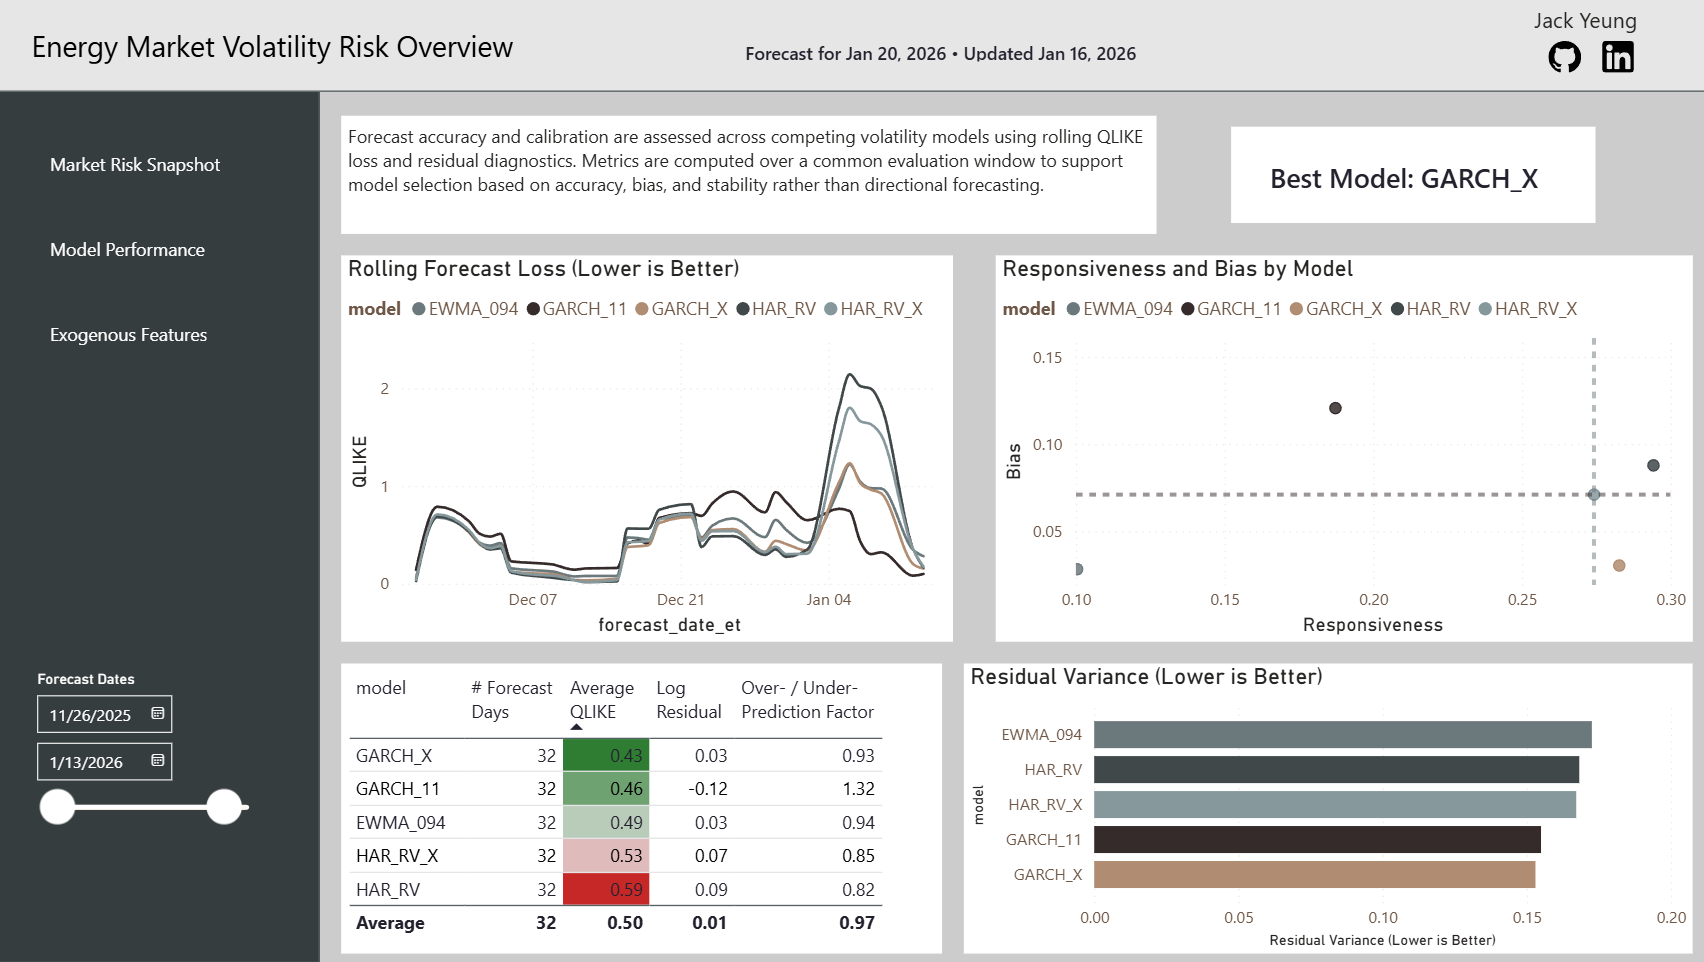Click the Jack Yeung author name
The height and width of the screenshot is (962, 1704).
pos(1585,21)
